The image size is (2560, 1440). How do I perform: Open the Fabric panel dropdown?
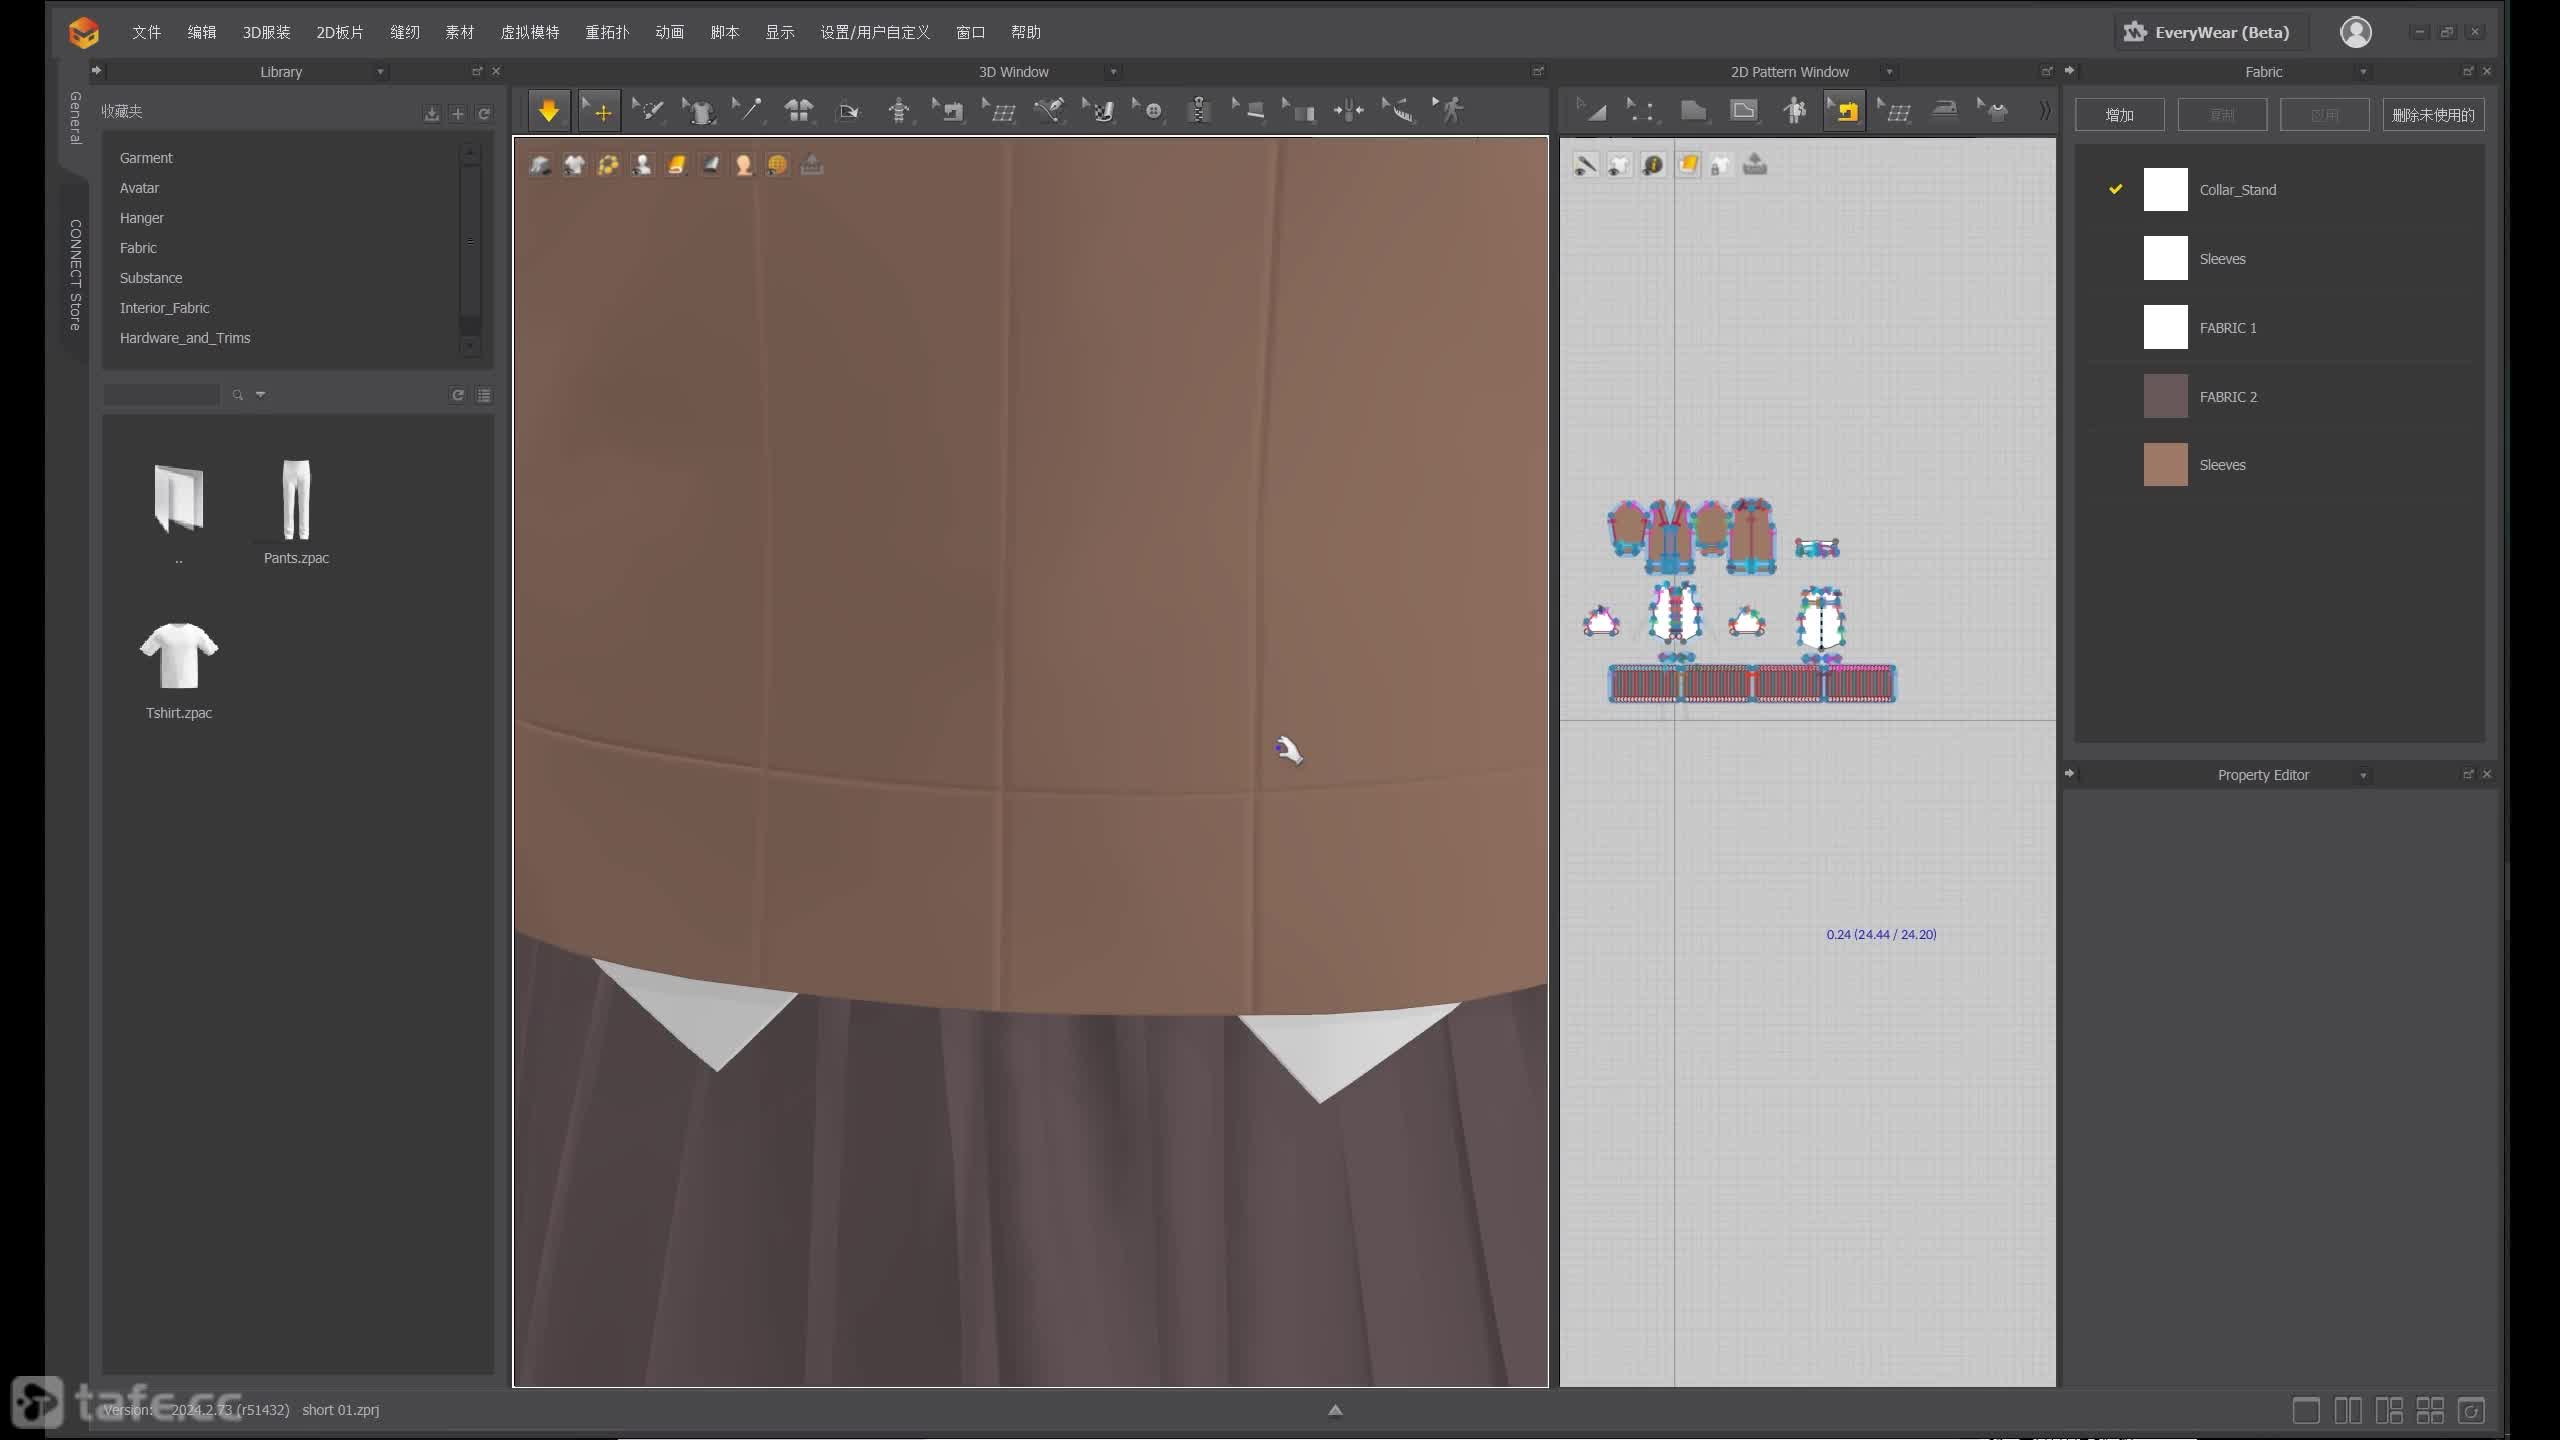(x=2363, y=72)
